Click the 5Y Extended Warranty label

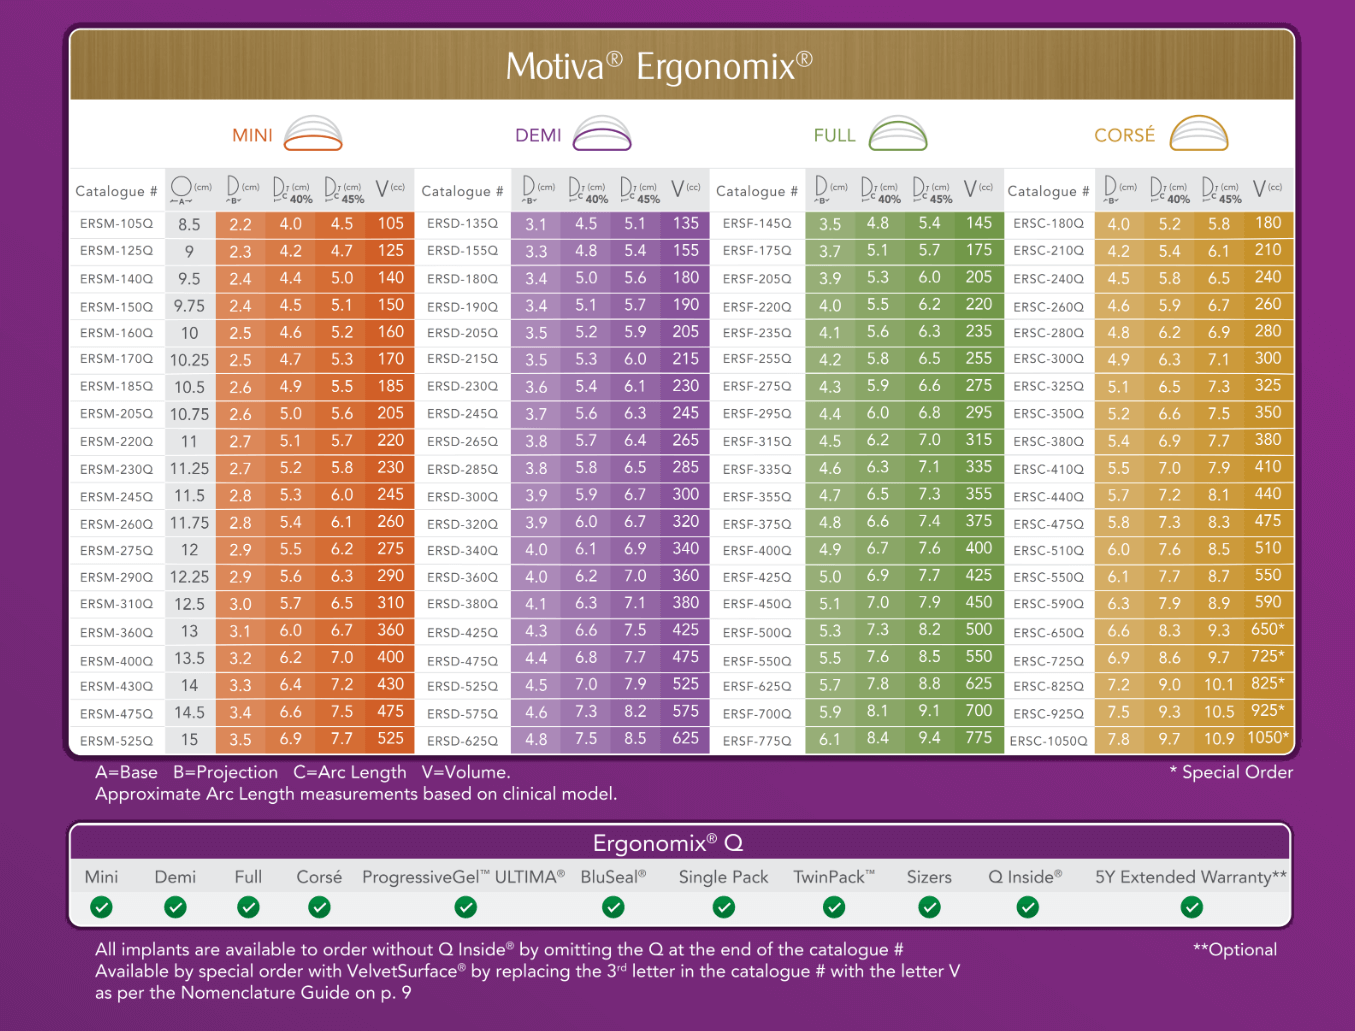click(x=1191, y=877)
